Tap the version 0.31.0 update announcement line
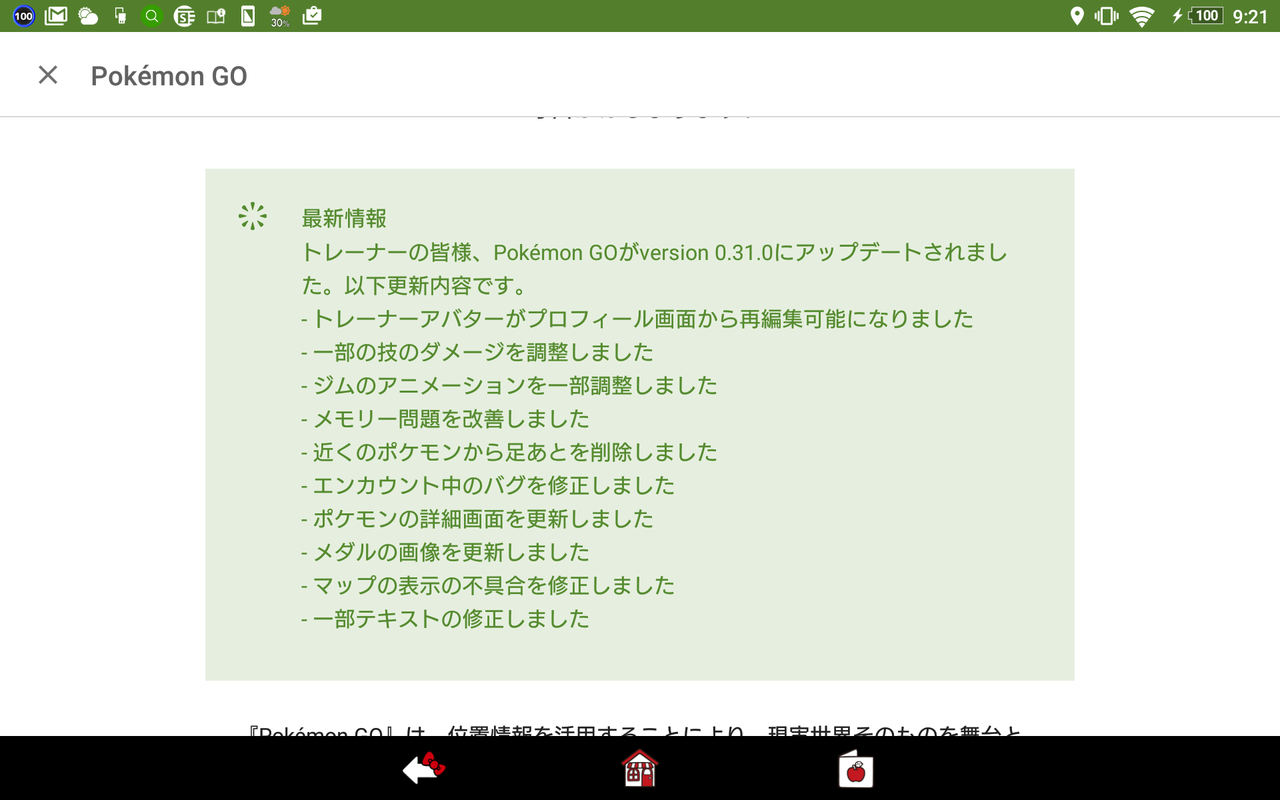The height and width of the screenshot is (800, 1280). click(x=655, y=252)
